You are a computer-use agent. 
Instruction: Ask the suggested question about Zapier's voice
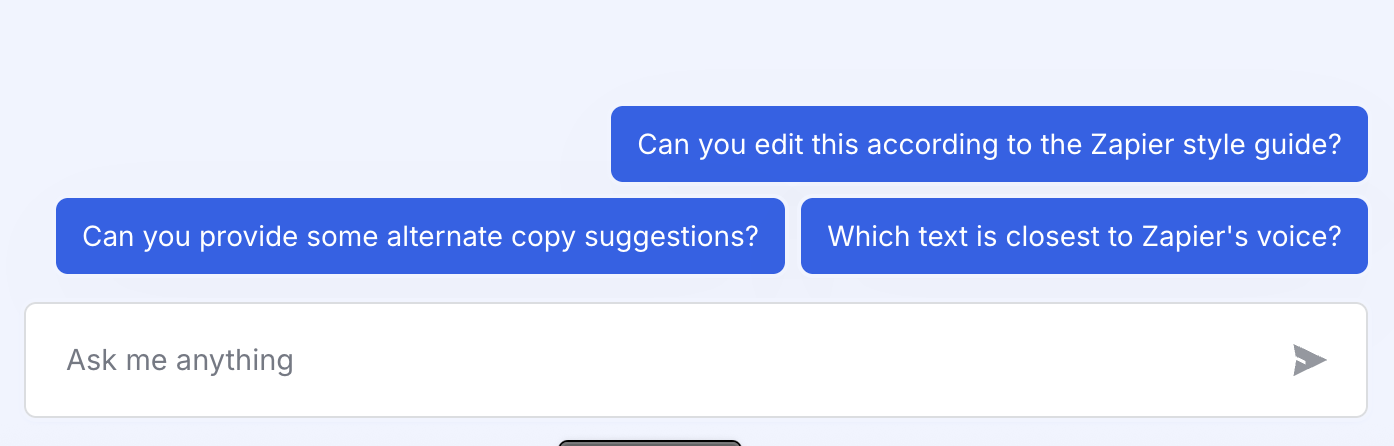tap(1084, 236)
